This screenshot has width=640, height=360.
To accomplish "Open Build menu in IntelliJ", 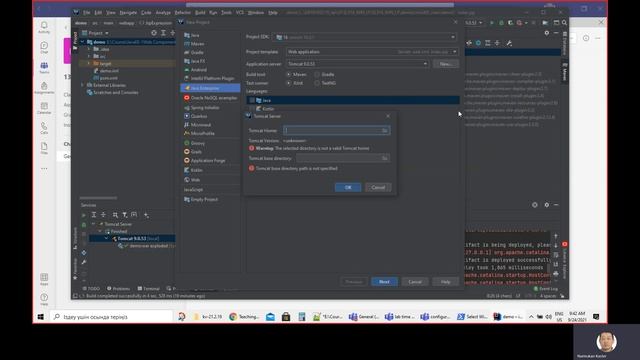I will 200,13.
